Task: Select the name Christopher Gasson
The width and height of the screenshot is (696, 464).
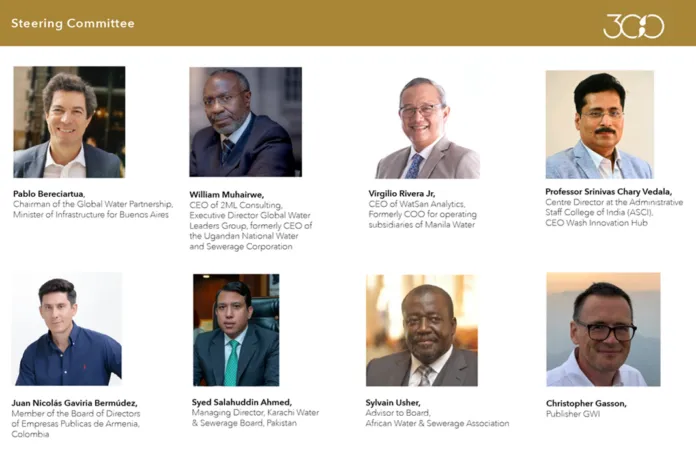Action: (586, 404)
